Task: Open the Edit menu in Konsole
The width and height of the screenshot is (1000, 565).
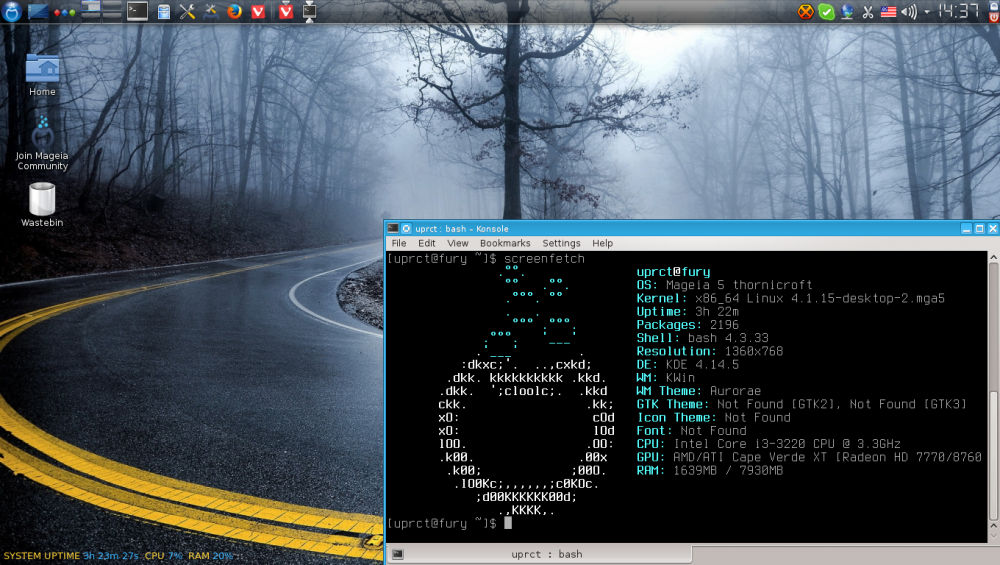Action: [x=427, y=243]
